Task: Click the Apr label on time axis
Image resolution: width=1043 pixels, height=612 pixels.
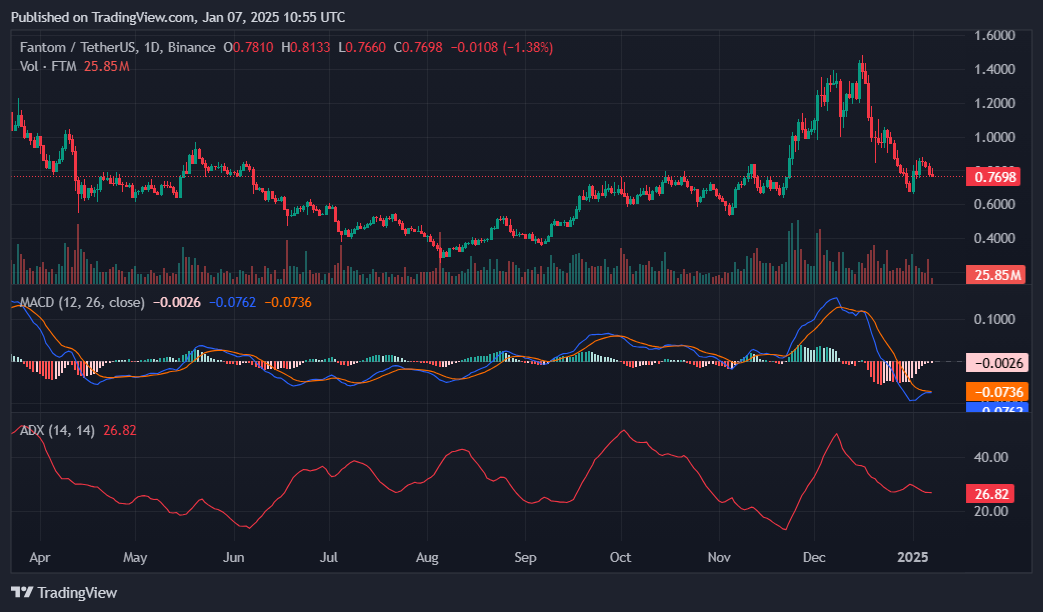Action: point(40,557)
